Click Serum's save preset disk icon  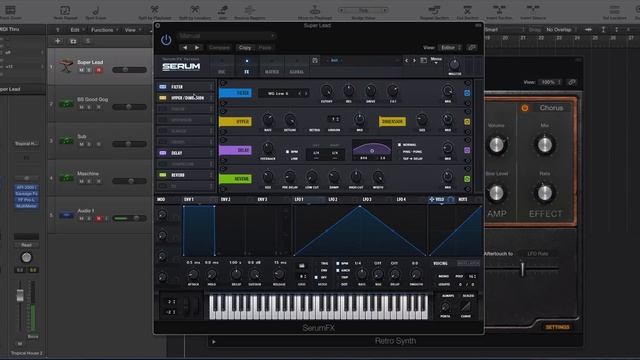(315, 60)
